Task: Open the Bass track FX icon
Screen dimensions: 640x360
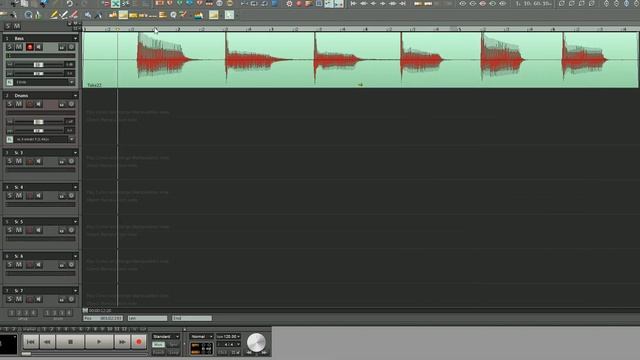Action: pyautogui.click(x=9, y=82)
